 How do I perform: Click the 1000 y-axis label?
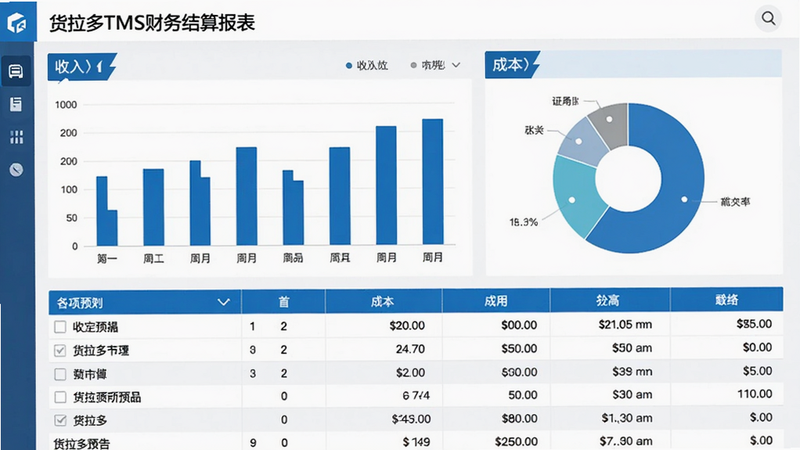(66, 105)
